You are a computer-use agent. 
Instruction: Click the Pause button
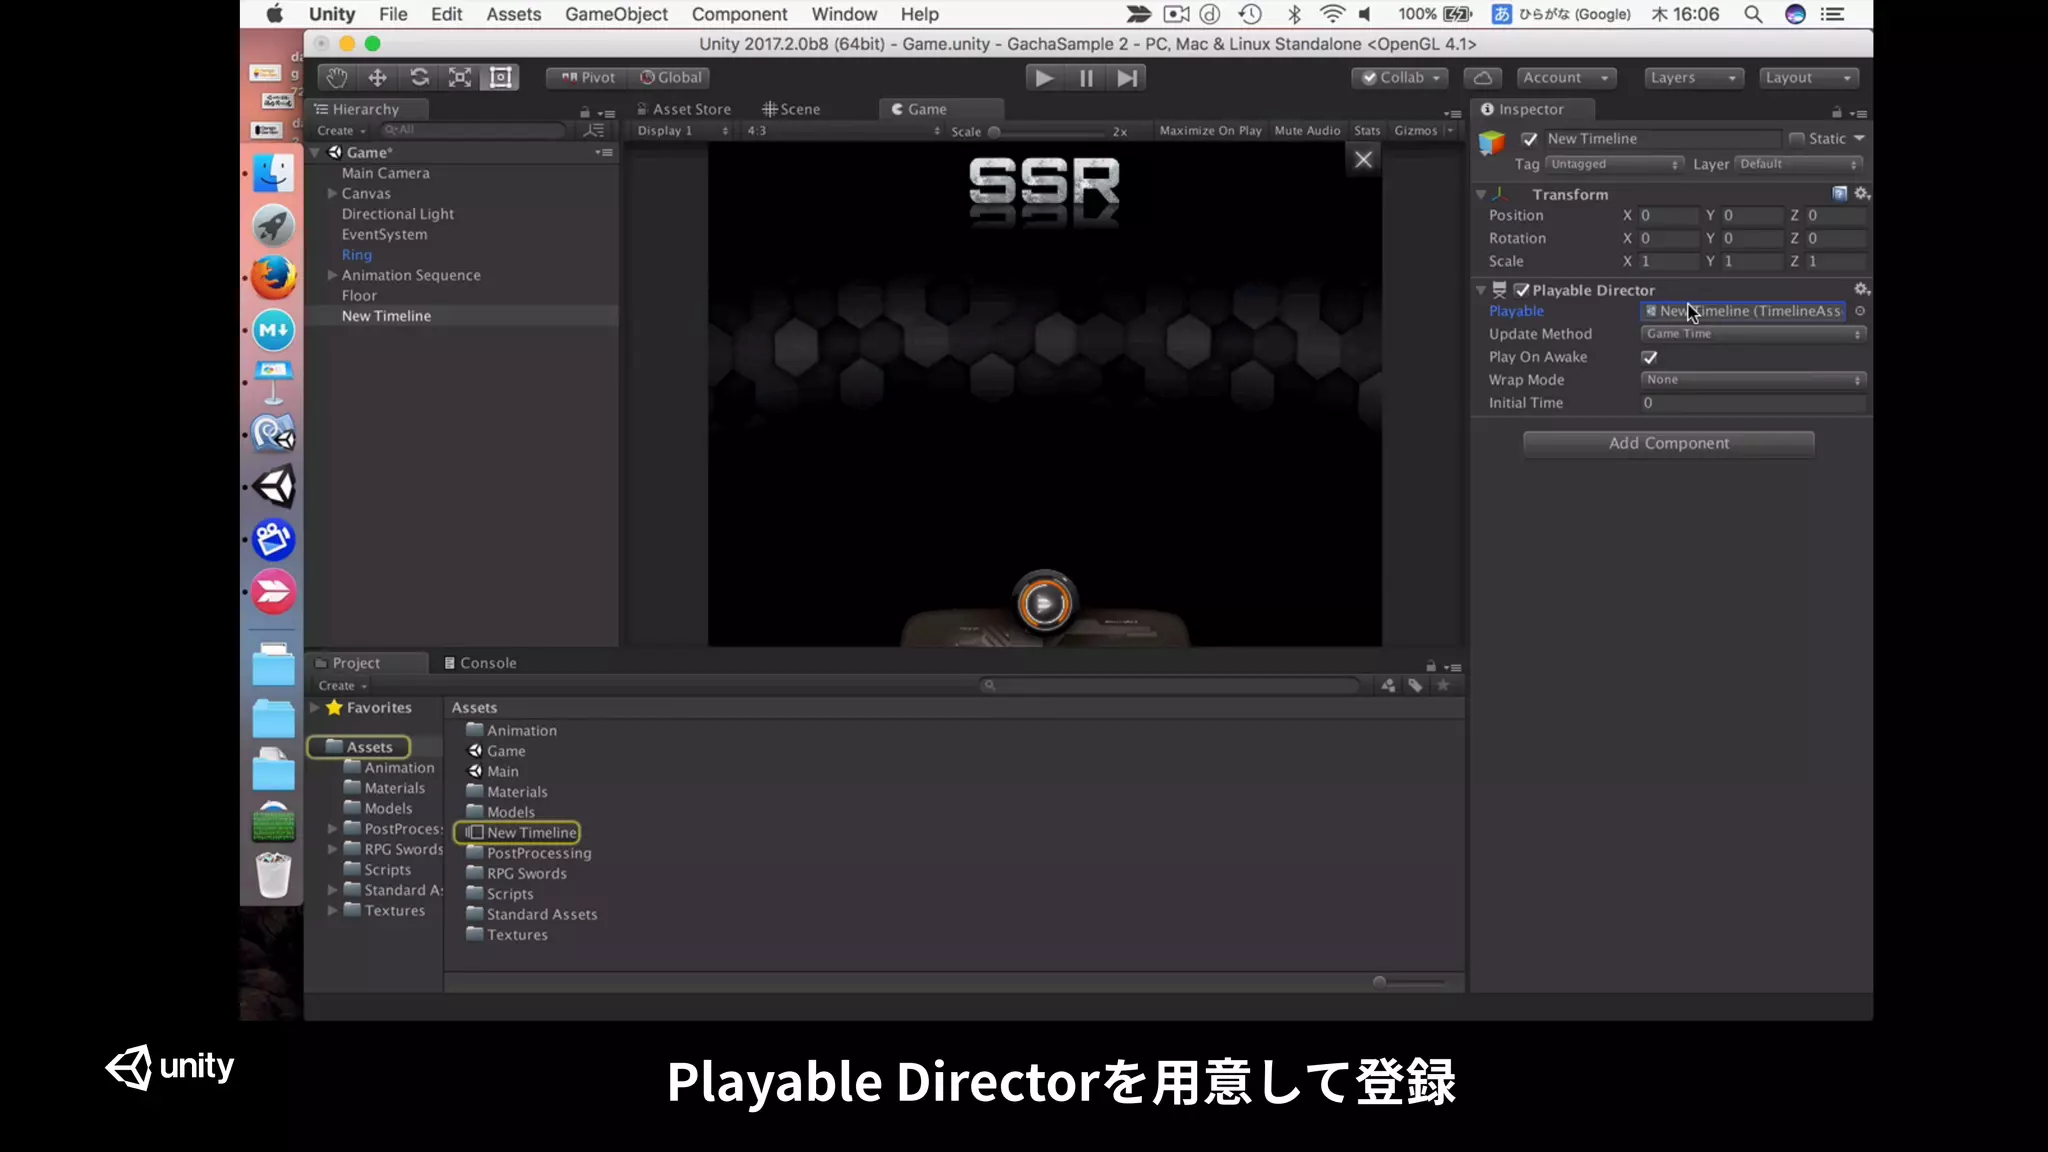click(1086, 78)
